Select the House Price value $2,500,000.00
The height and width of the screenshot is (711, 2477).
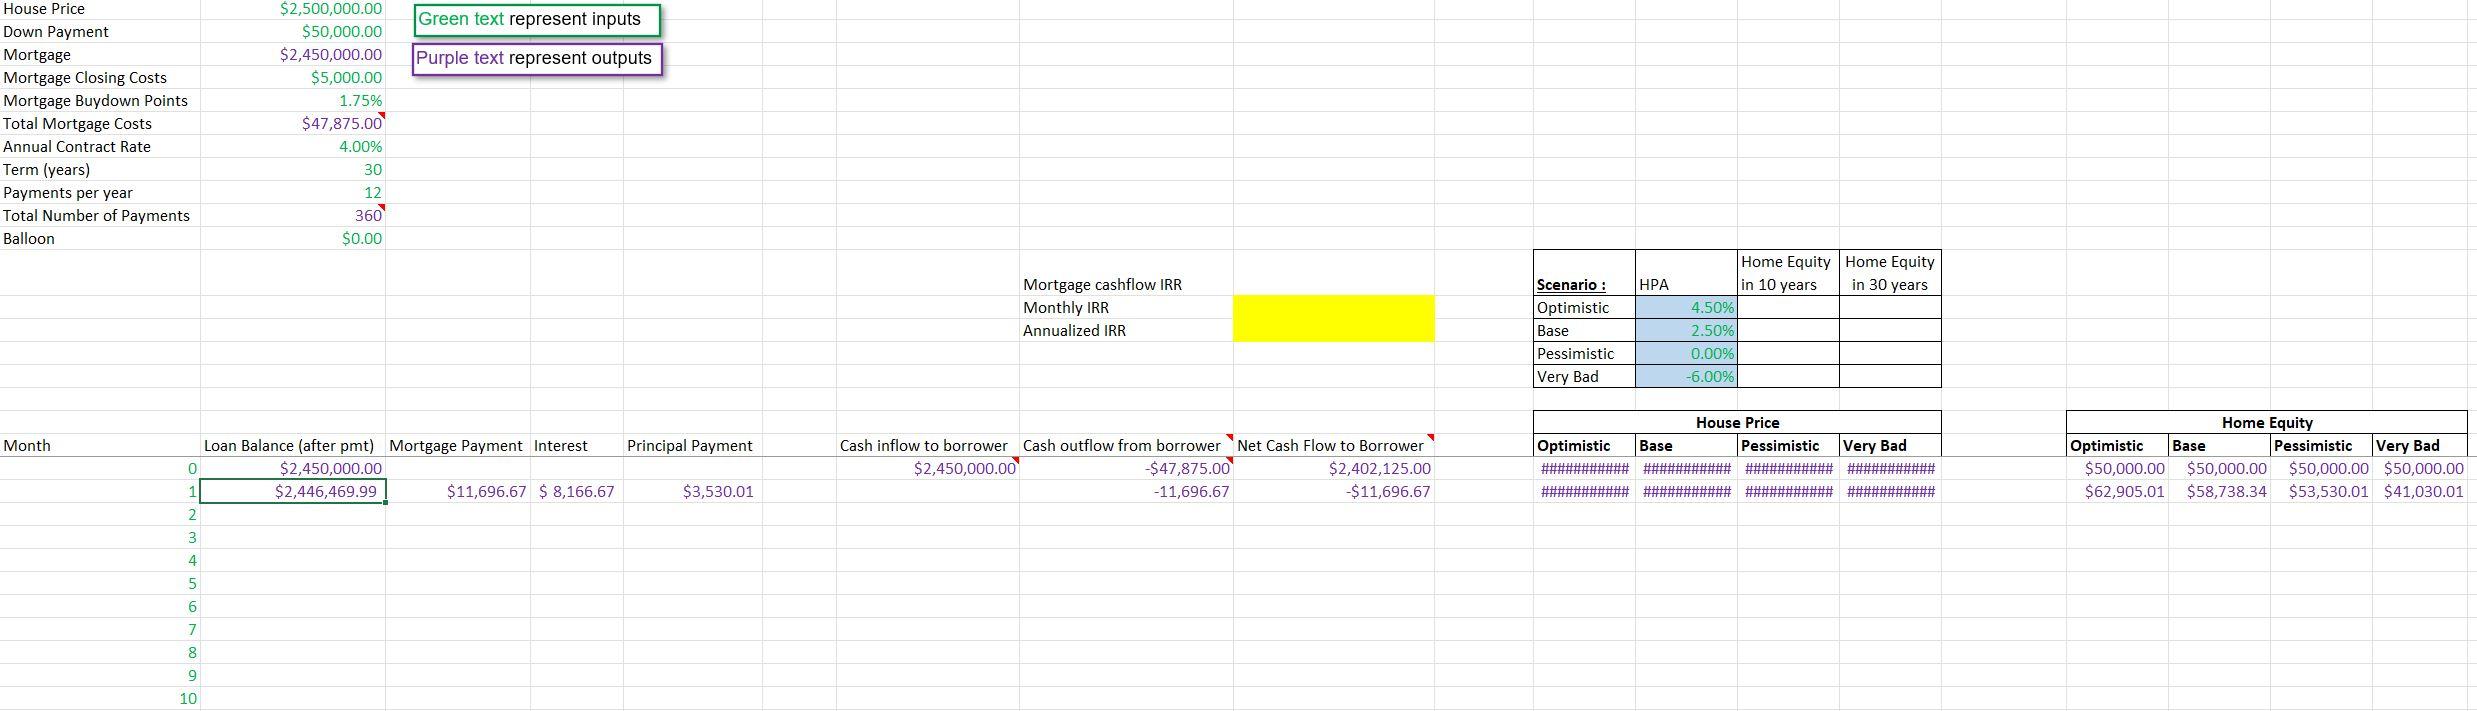[330, 9]
